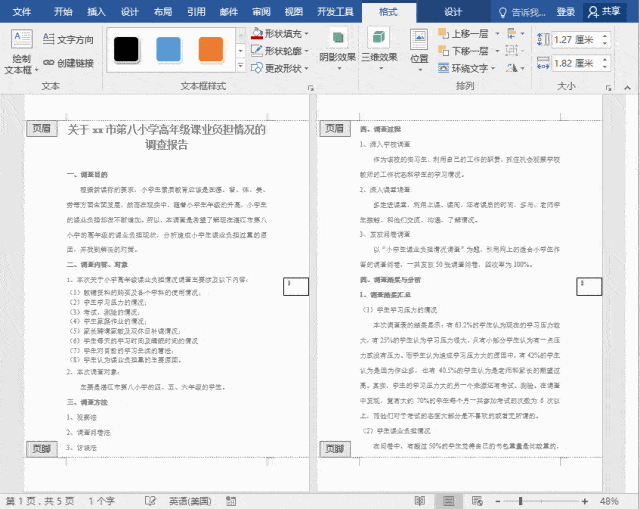
Task: Click the macro recording status icon
Action: coord(231,501)
